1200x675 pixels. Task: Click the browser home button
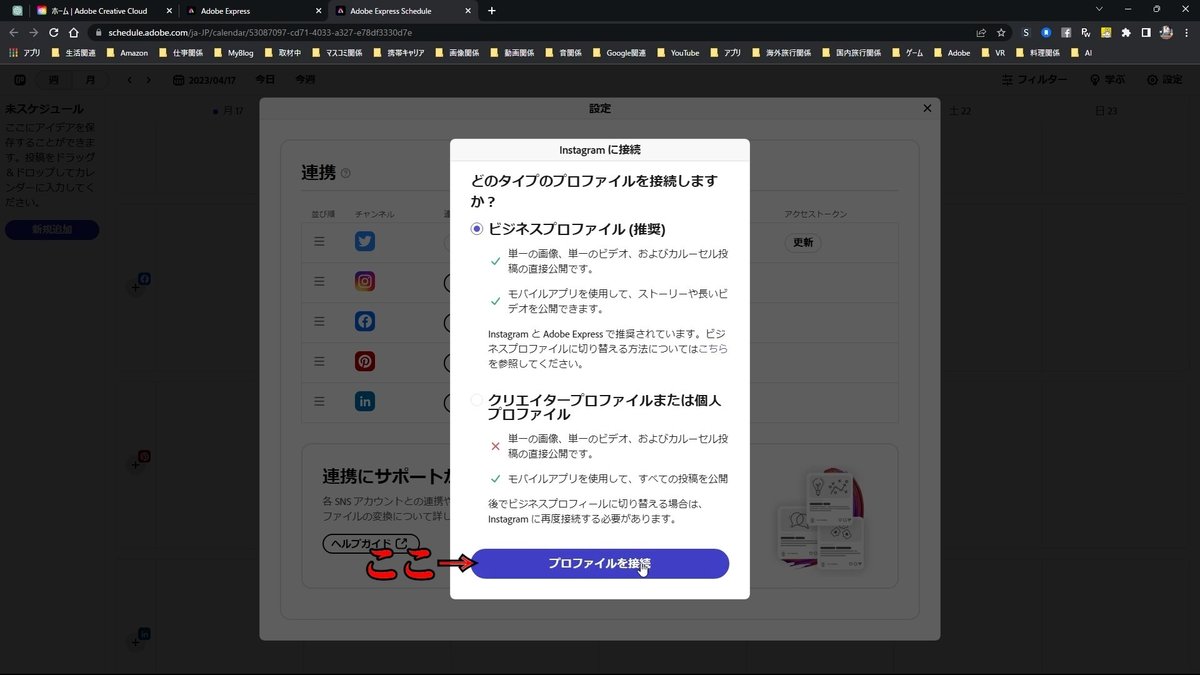(74, 32)
